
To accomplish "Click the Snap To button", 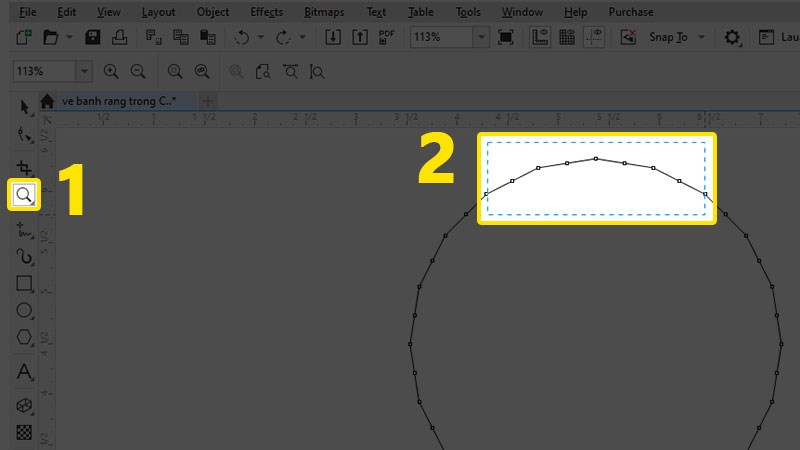I will (668, 37).
